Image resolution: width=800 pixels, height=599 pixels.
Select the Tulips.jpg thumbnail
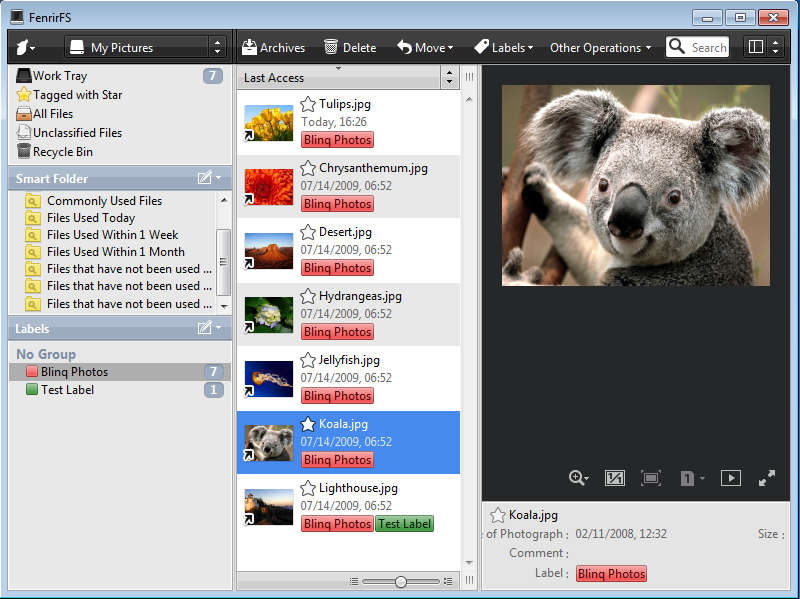tap(269, 123)
